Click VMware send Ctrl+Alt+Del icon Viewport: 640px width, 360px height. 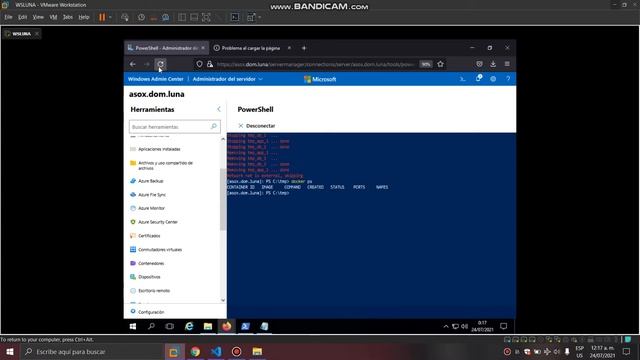pyautogui.click(x=125, y=17)
